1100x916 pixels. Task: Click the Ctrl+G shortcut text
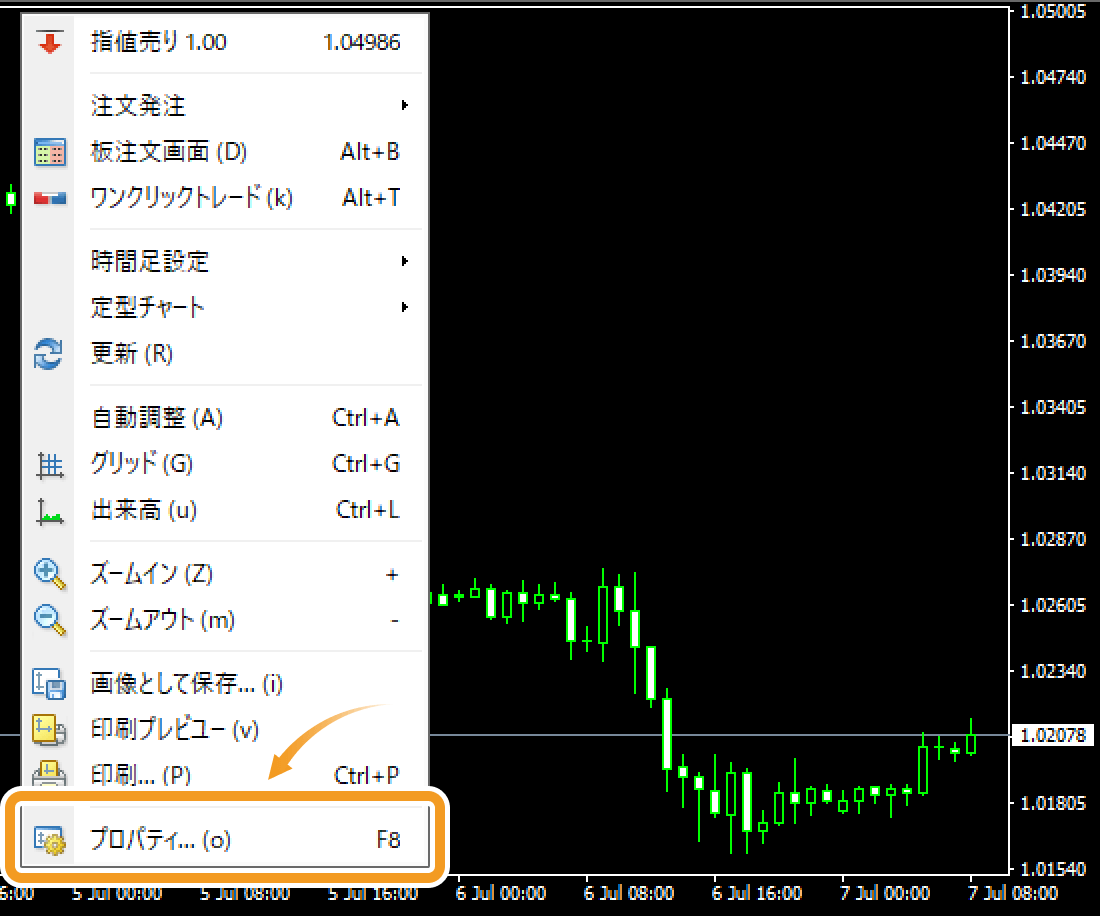(x=365, y=464)
